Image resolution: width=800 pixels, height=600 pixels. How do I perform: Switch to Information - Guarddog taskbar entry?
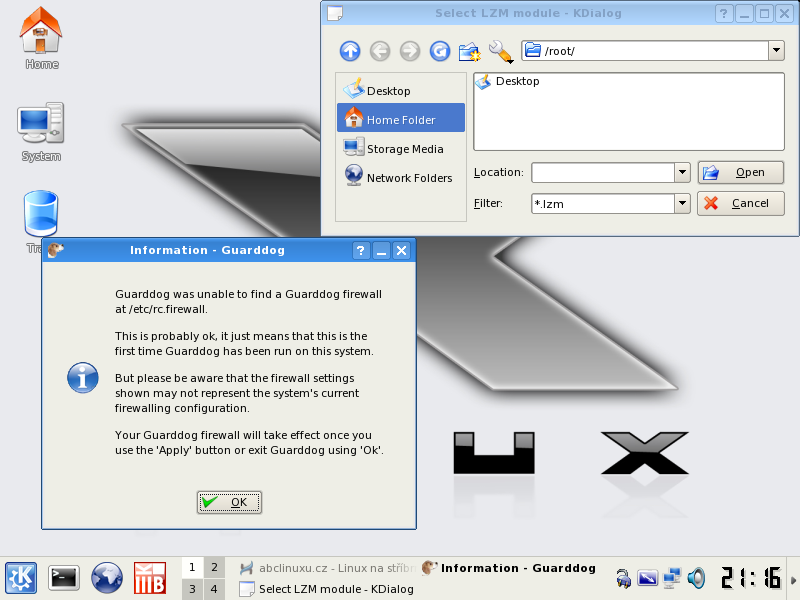click(x=510, y=568)
